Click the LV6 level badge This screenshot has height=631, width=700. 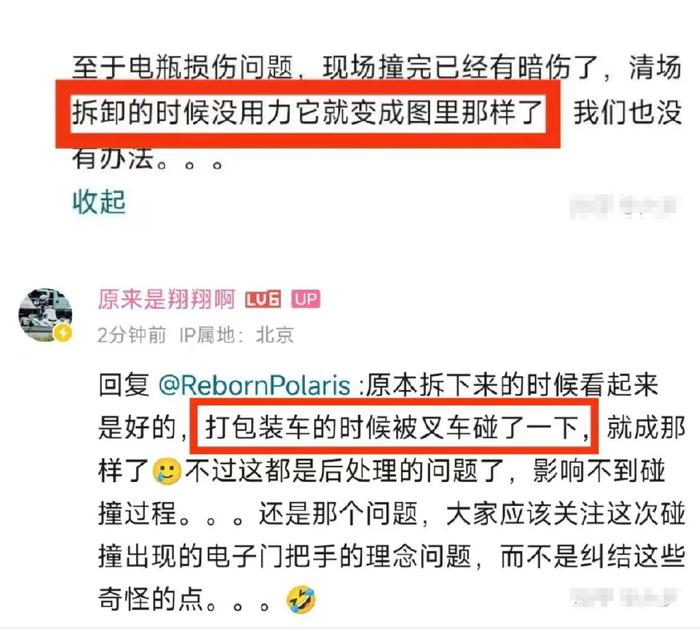[263, 299]
